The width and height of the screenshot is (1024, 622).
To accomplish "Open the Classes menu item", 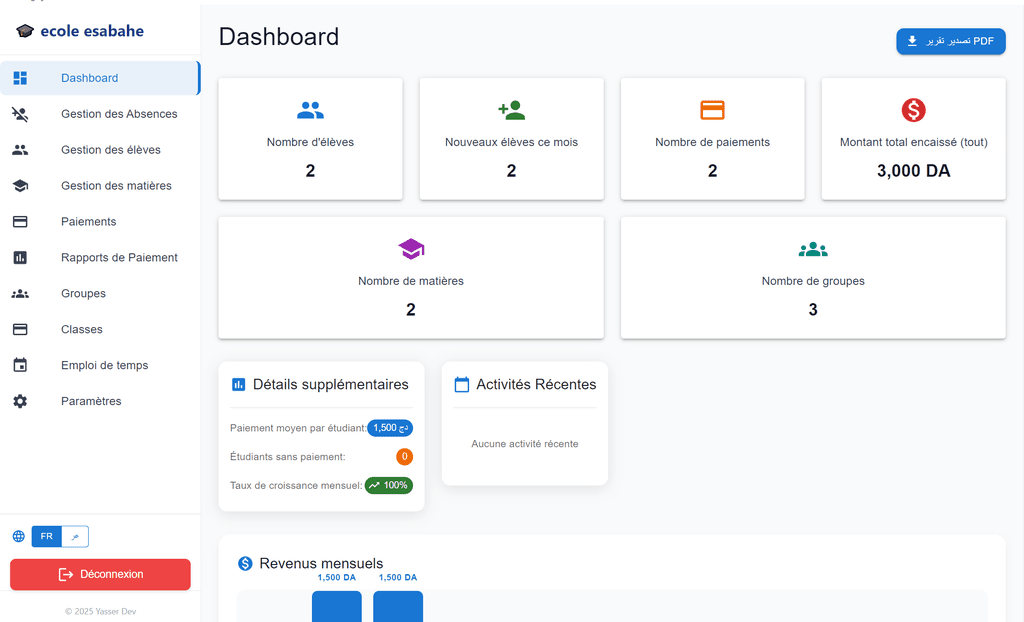I will pos(100,330).
